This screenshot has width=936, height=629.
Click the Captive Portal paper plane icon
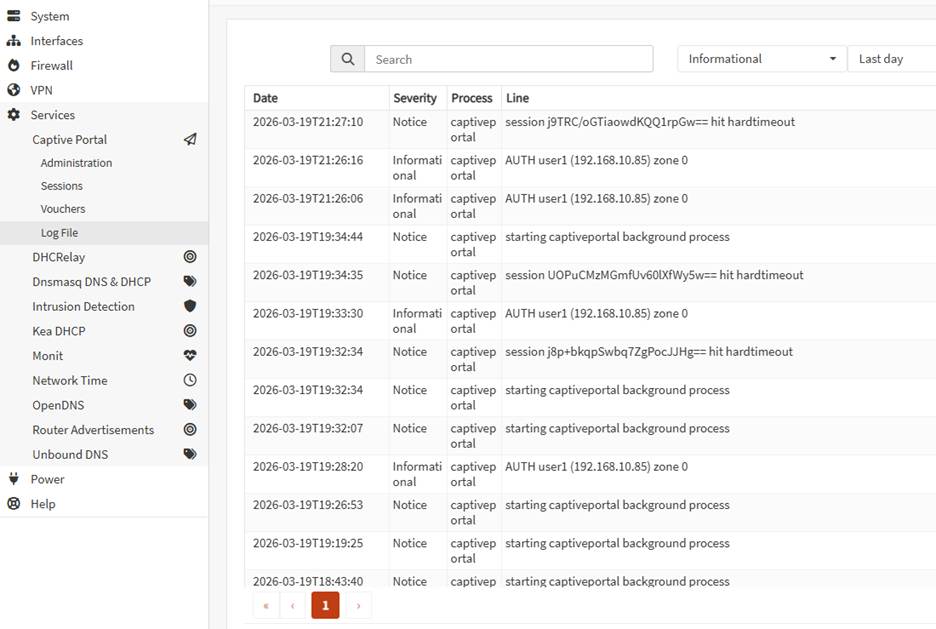(190, 140)
